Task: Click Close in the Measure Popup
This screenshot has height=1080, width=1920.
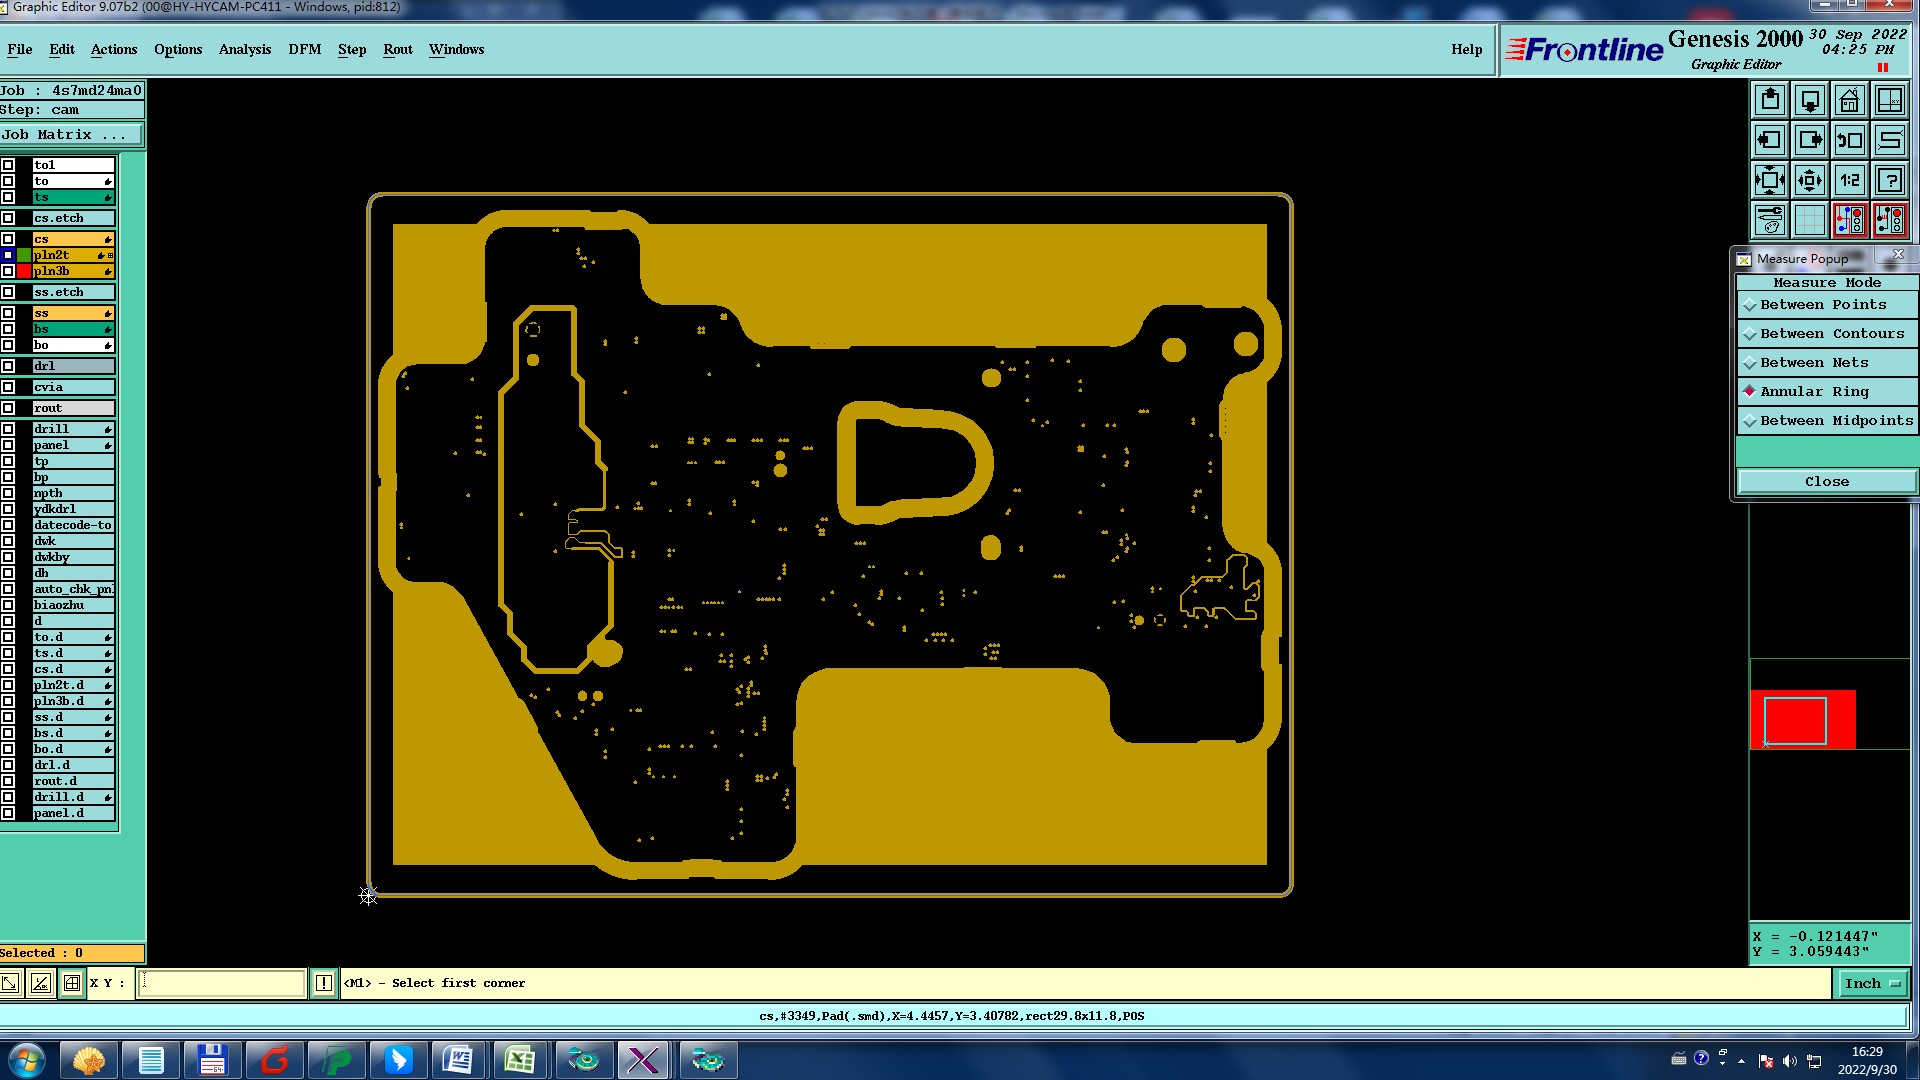Action: tap(1826, 482)
